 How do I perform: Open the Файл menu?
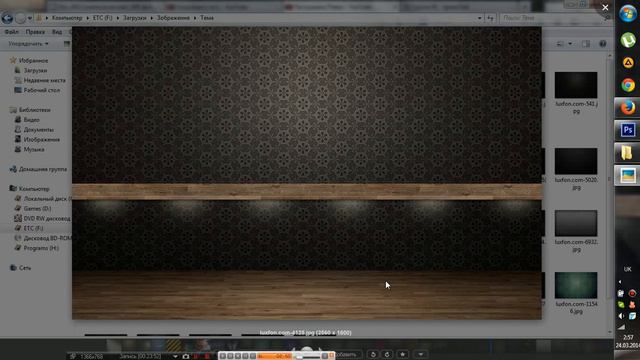(x=11, y=32)
